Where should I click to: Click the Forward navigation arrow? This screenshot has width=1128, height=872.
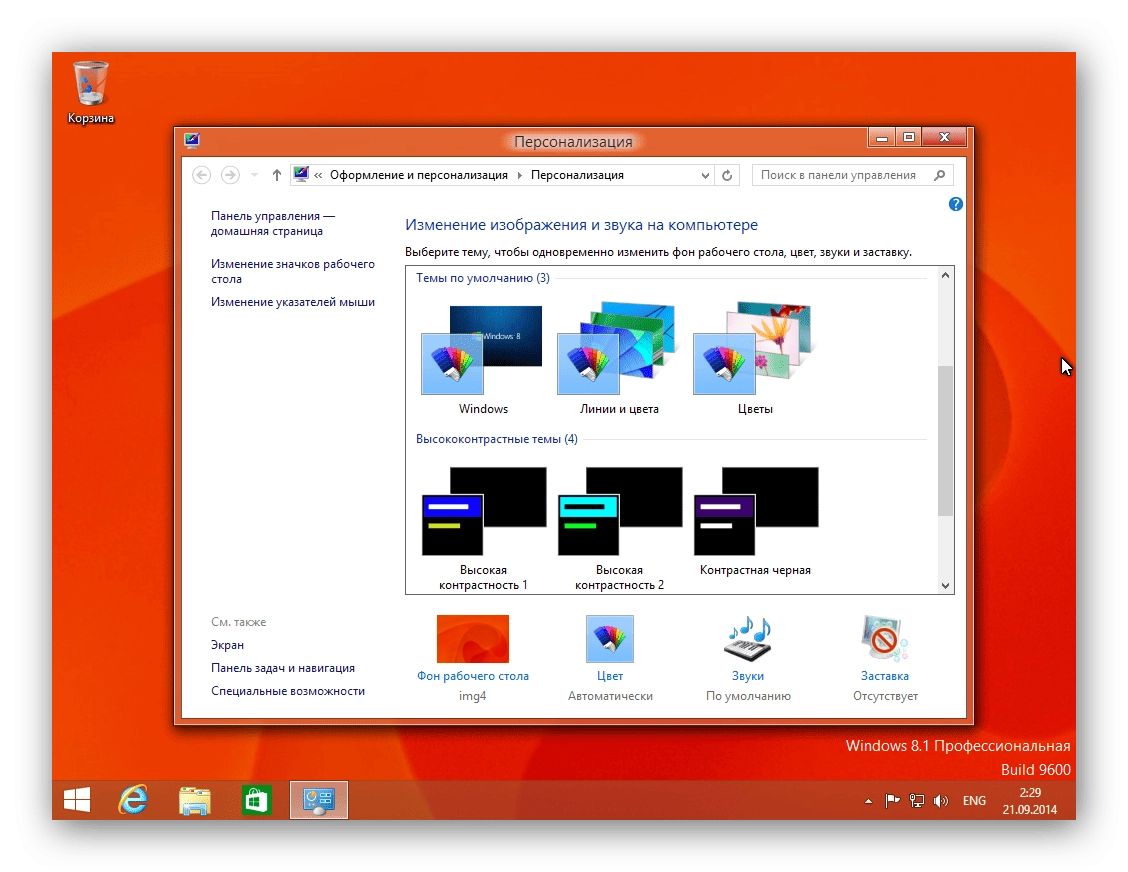coord(230,175)
